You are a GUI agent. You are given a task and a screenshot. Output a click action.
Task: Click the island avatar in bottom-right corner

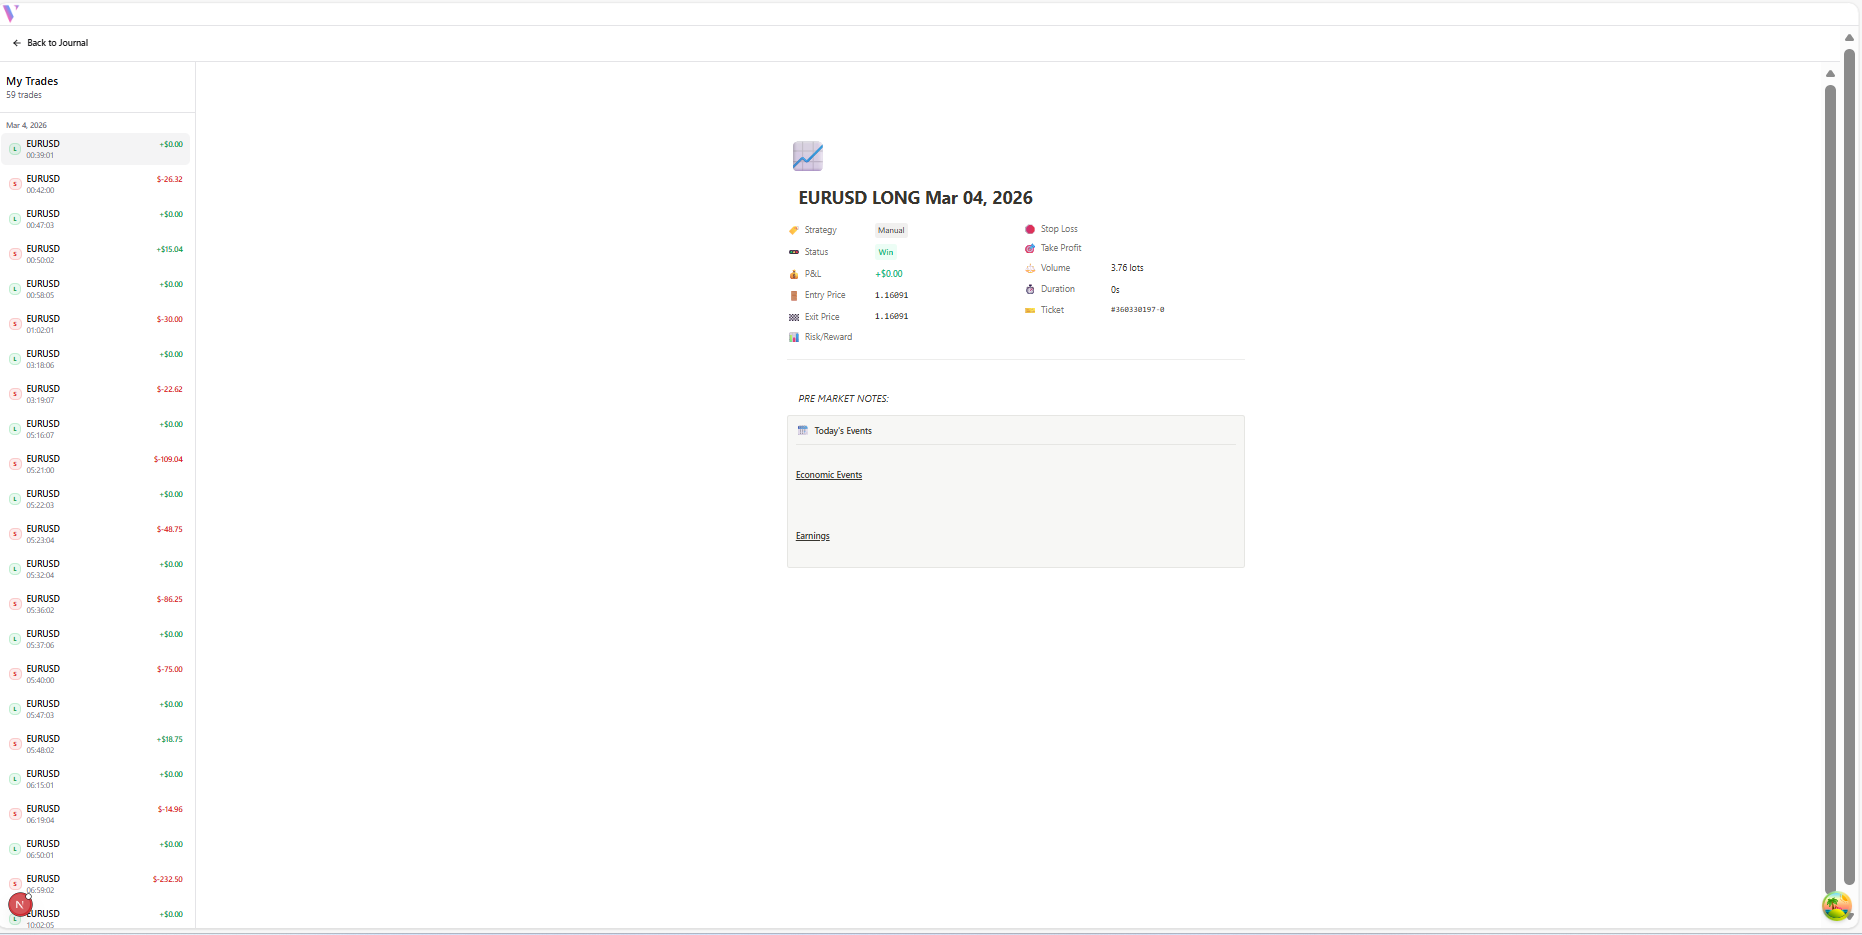[x=1835, y=906]
